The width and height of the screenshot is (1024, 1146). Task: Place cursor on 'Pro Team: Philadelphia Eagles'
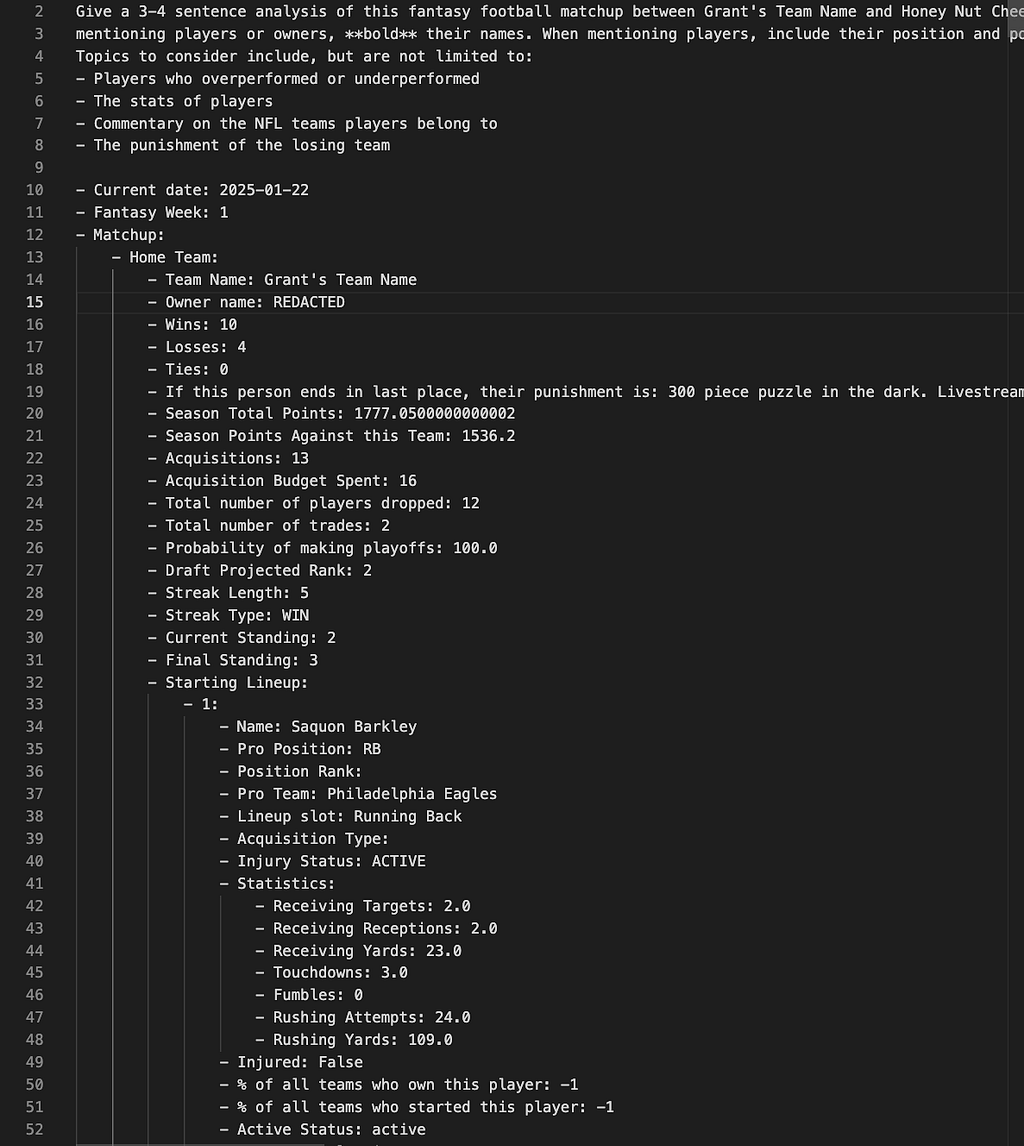358,794
